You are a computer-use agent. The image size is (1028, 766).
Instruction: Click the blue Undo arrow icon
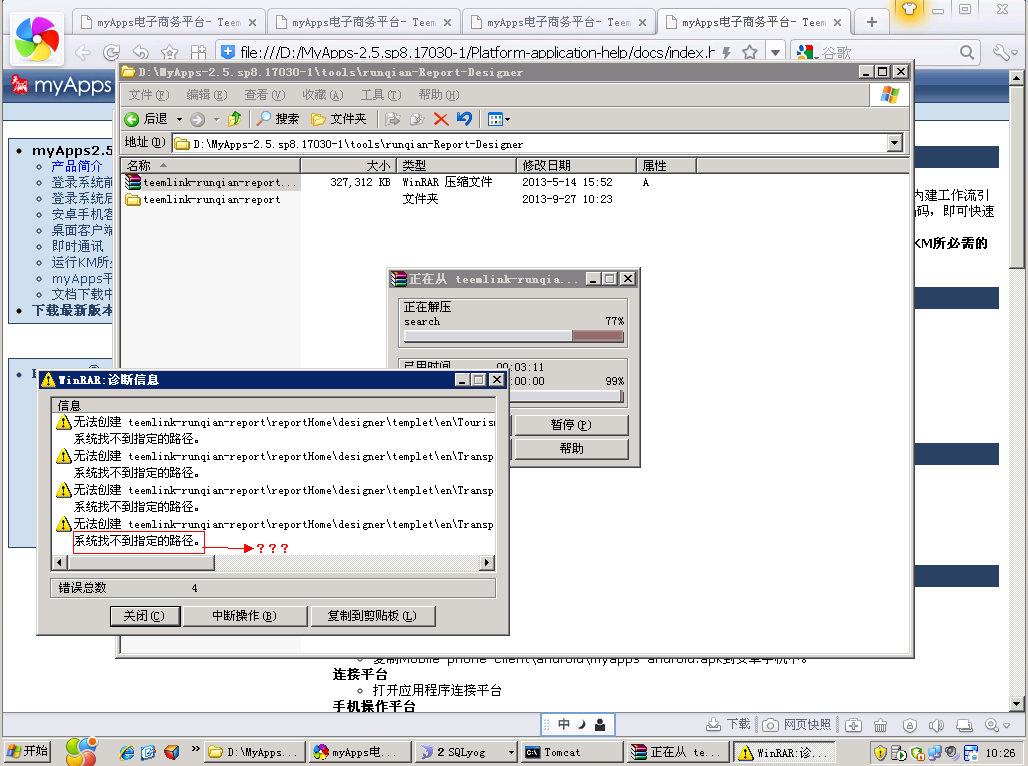coord(464,119)
